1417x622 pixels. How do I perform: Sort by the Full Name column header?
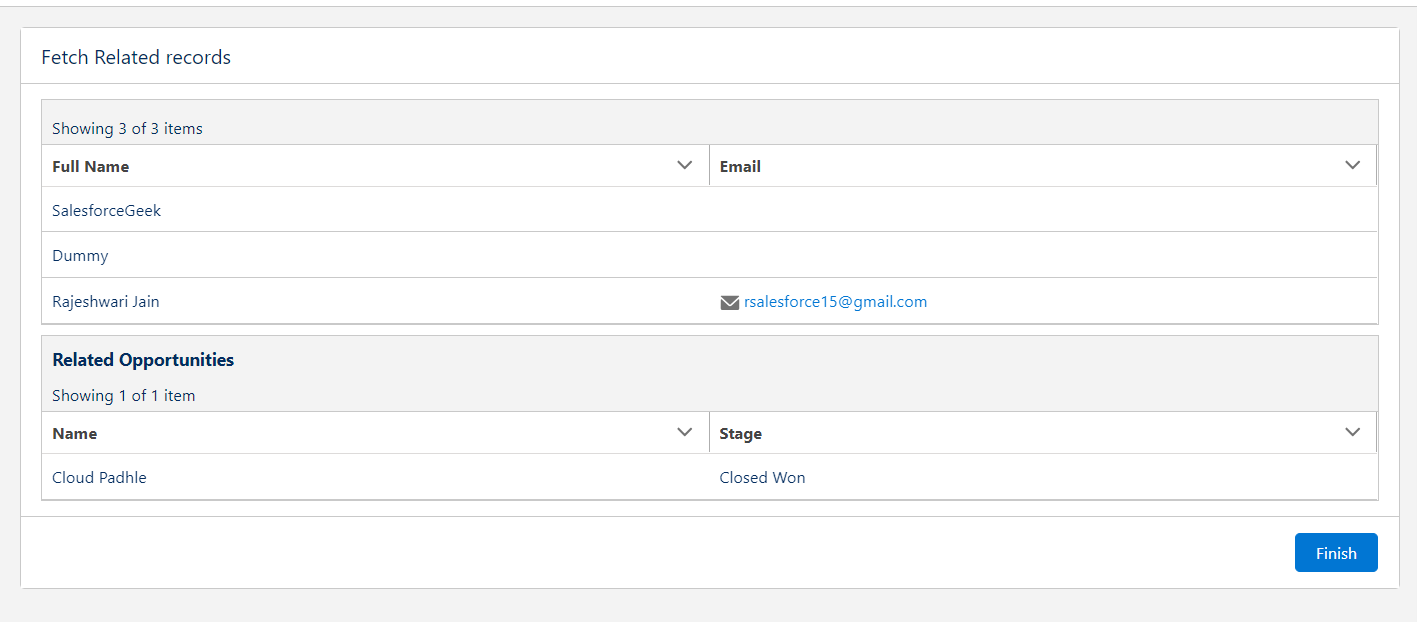point(91,166)
